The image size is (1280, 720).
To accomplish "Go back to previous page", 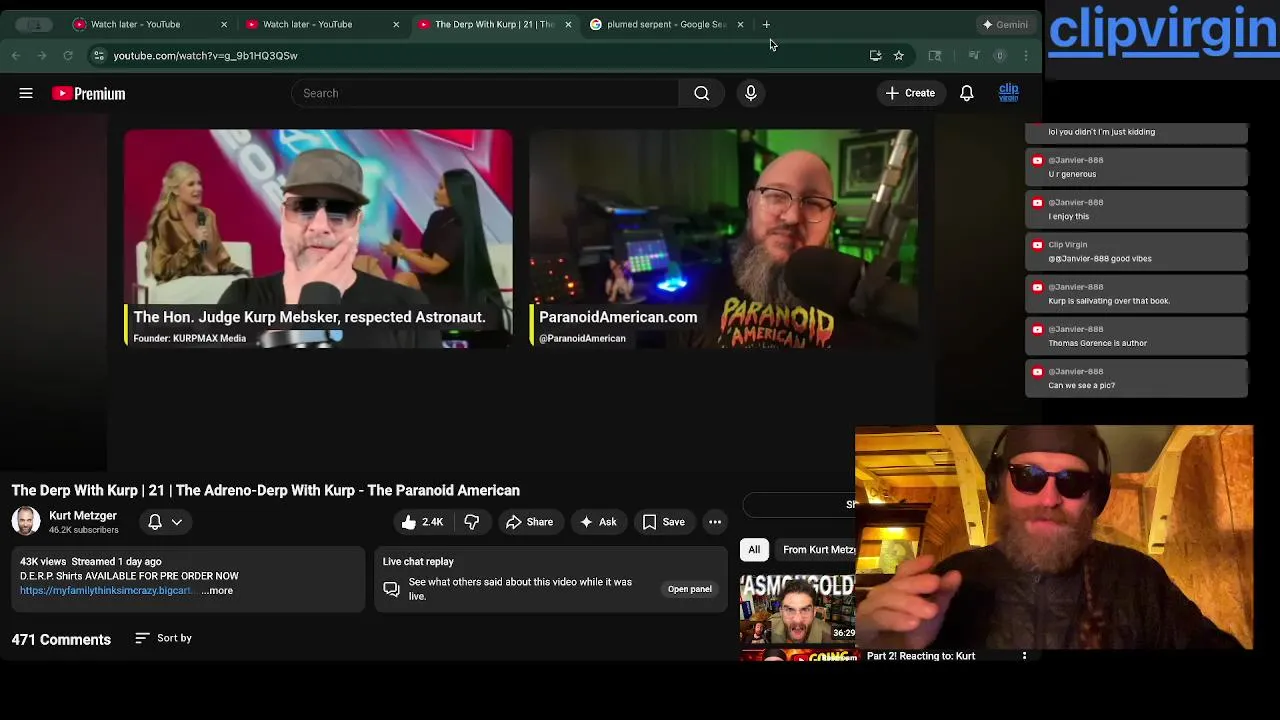I will coord(16,56).
